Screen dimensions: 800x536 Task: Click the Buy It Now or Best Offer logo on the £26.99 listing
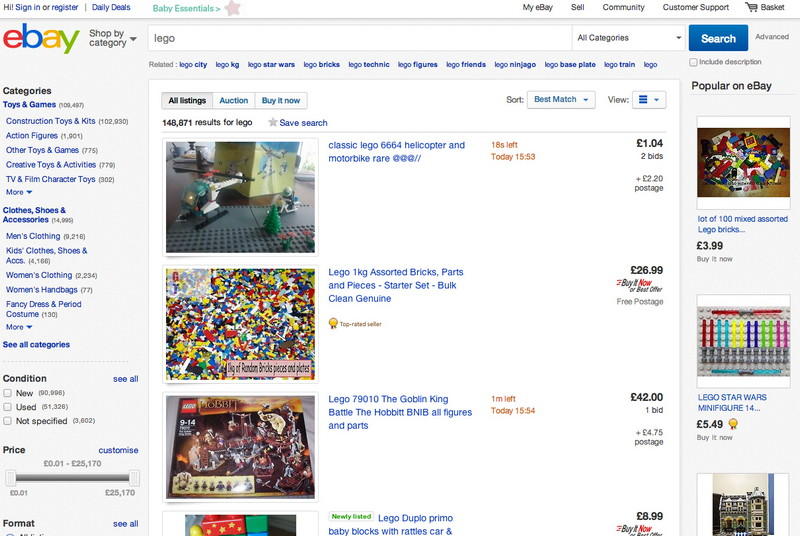point(639,286)
